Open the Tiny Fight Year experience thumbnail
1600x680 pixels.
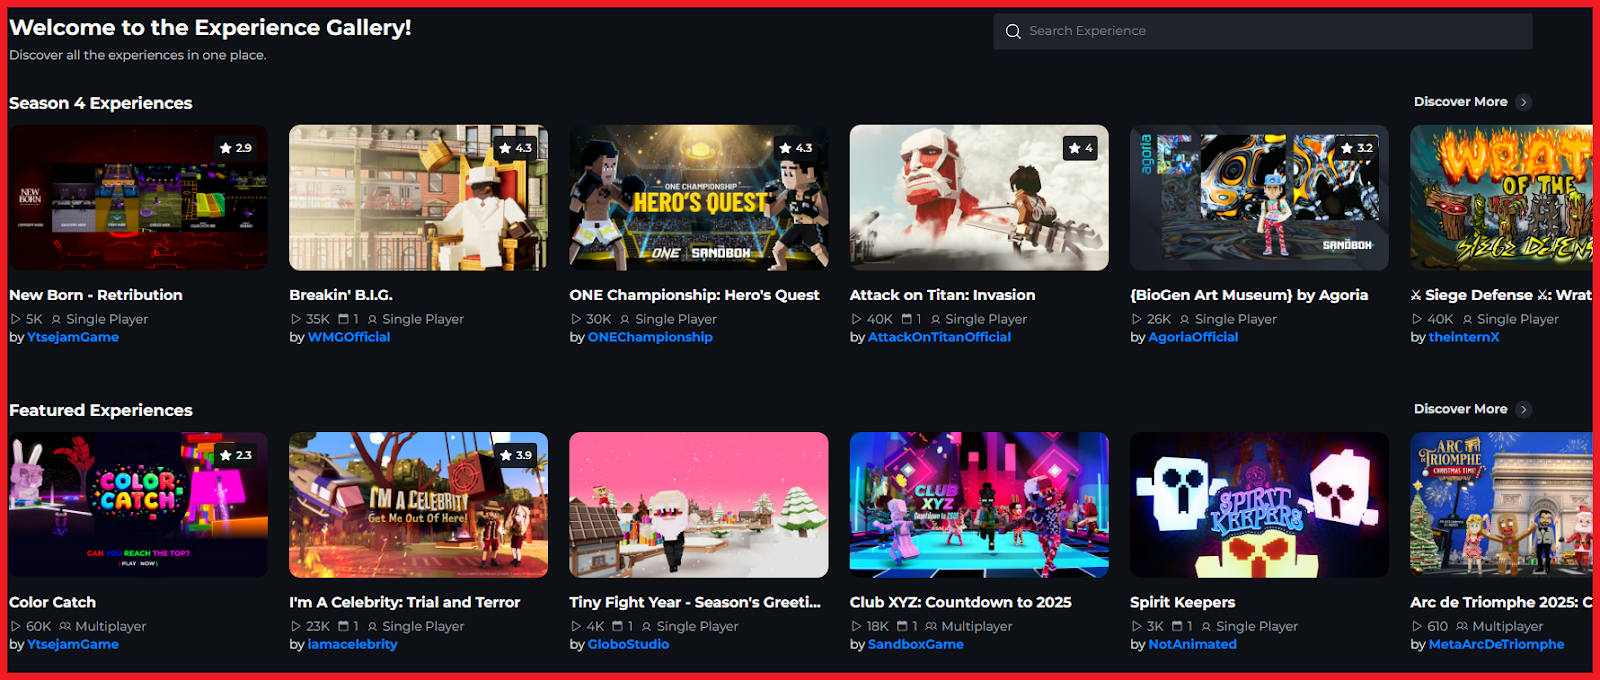point(699,504)
